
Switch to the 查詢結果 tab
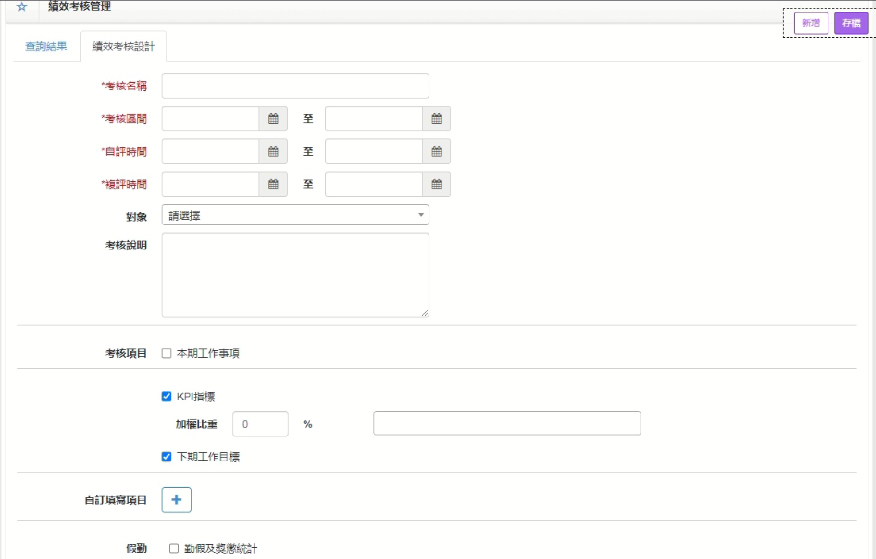pyautogui.click(x=47, y=46)
